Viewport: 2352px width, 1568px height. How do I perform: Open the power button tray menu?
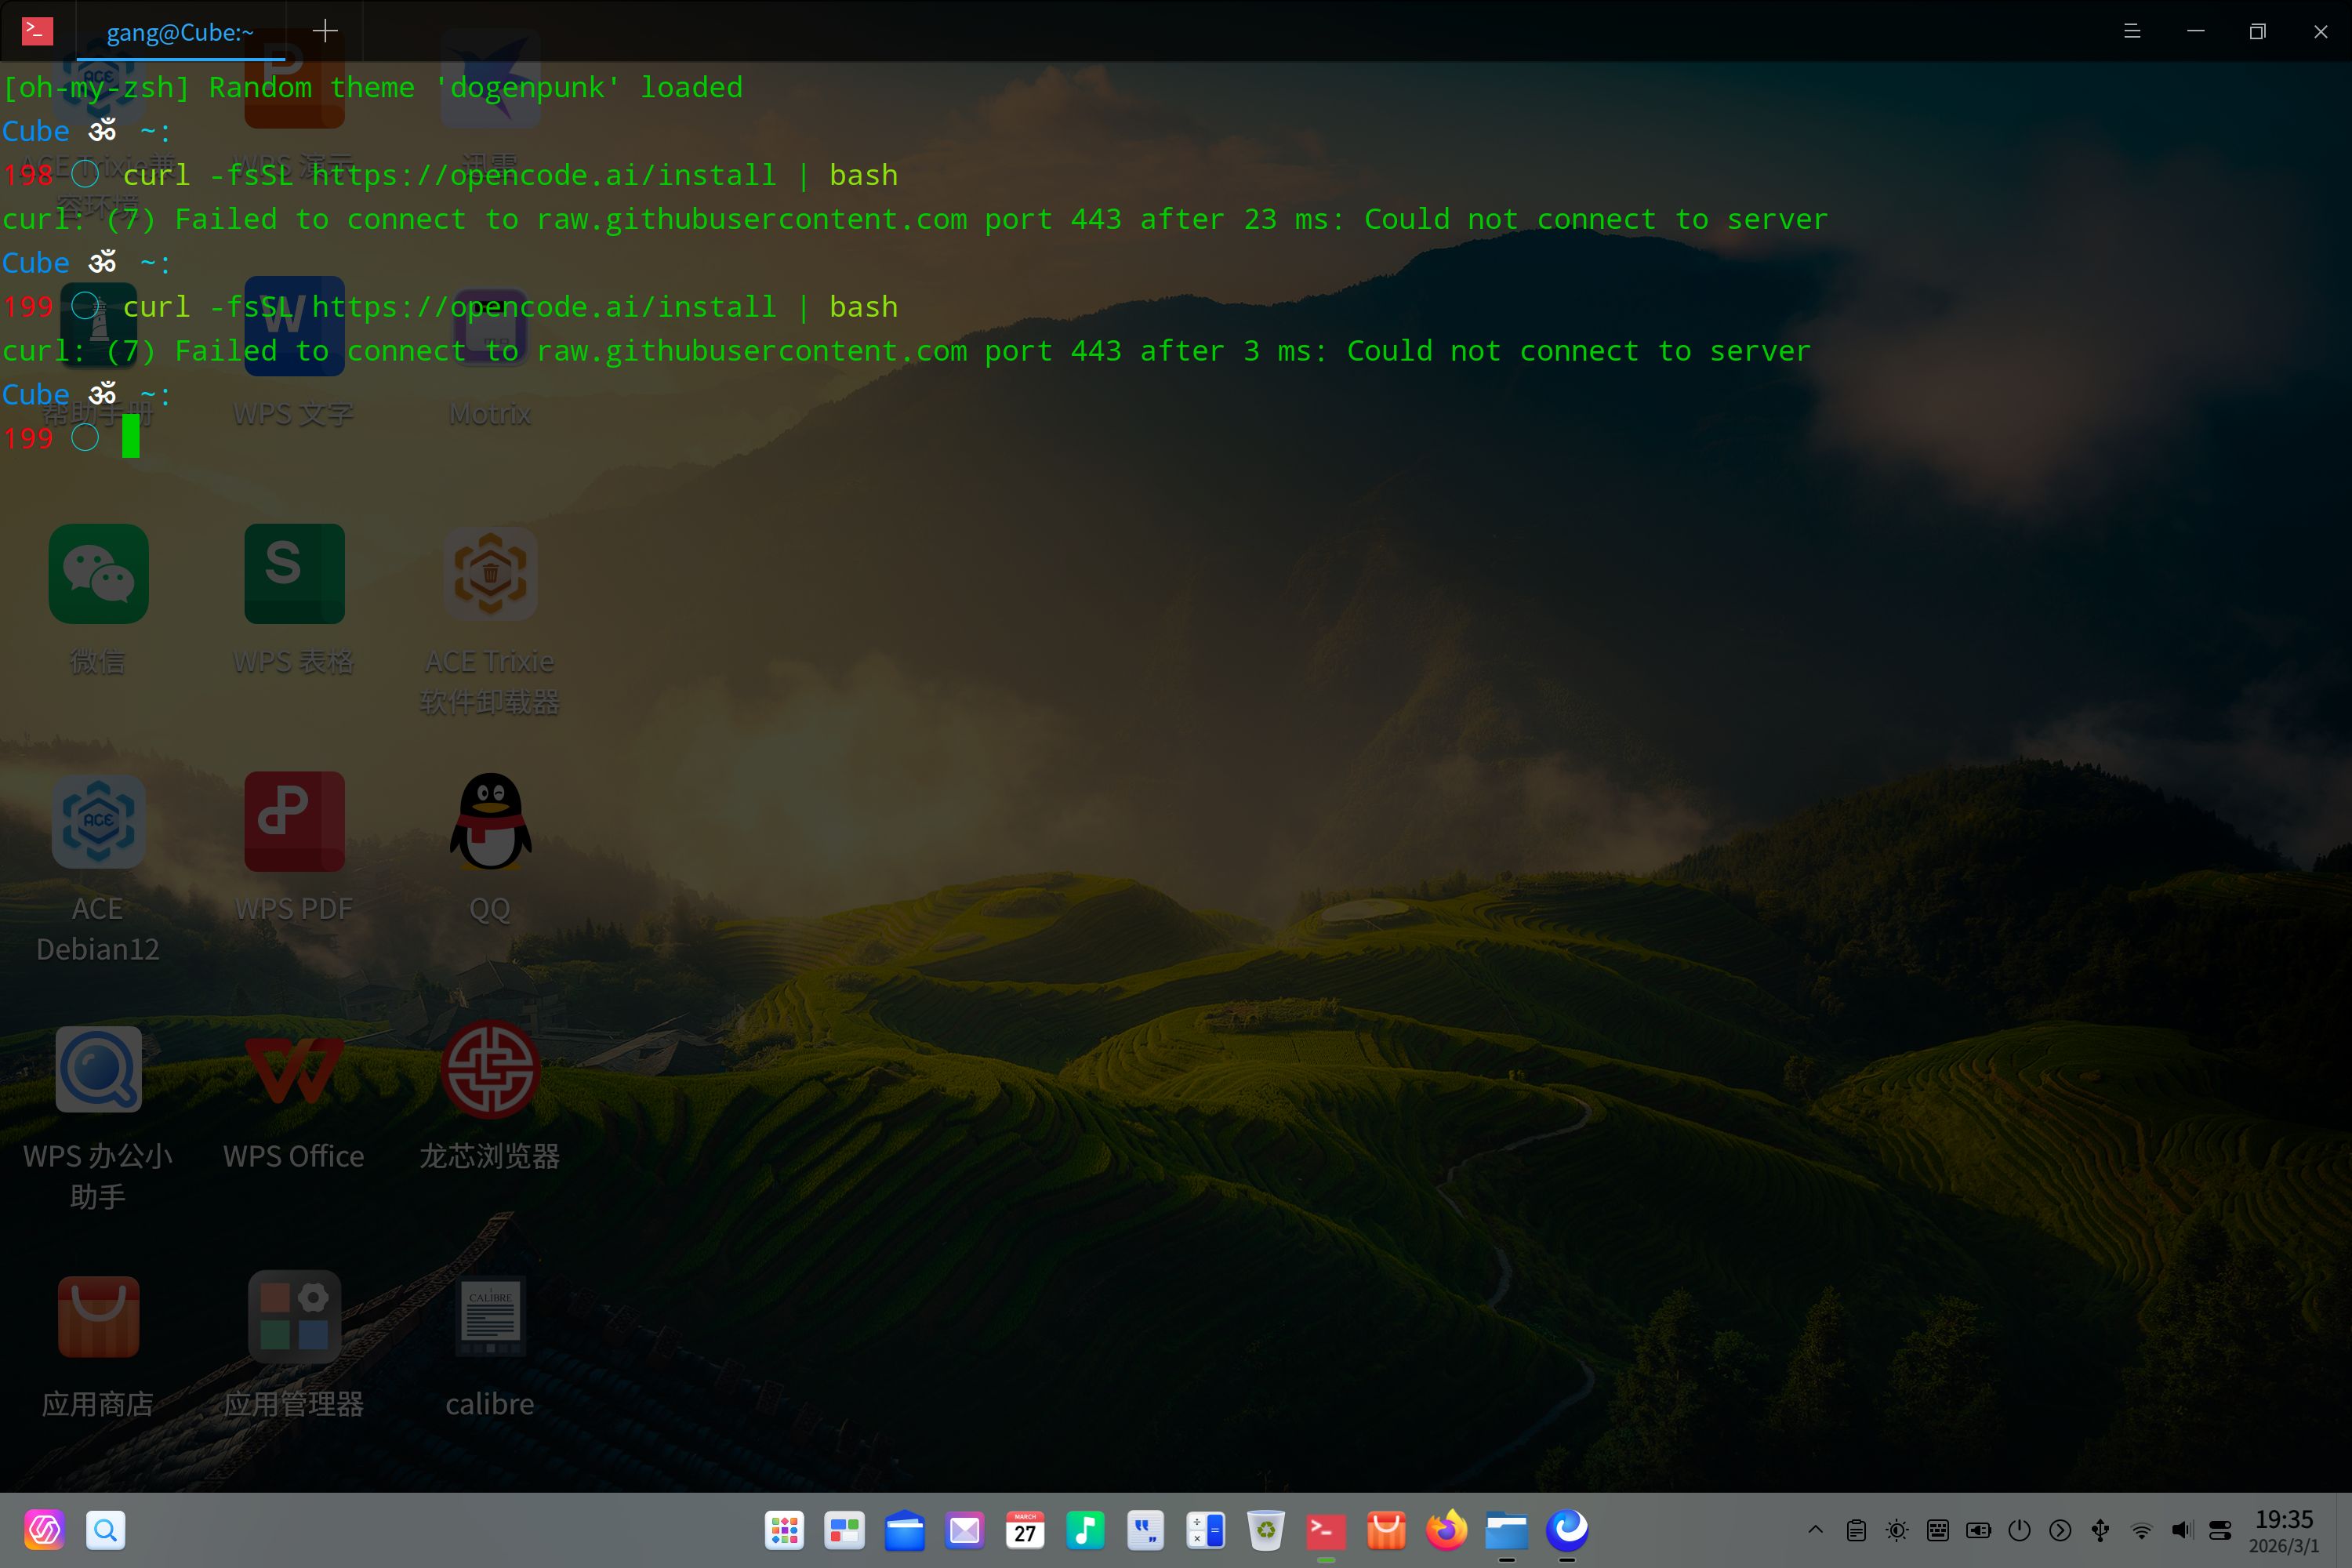(x=2019, y=1530)
